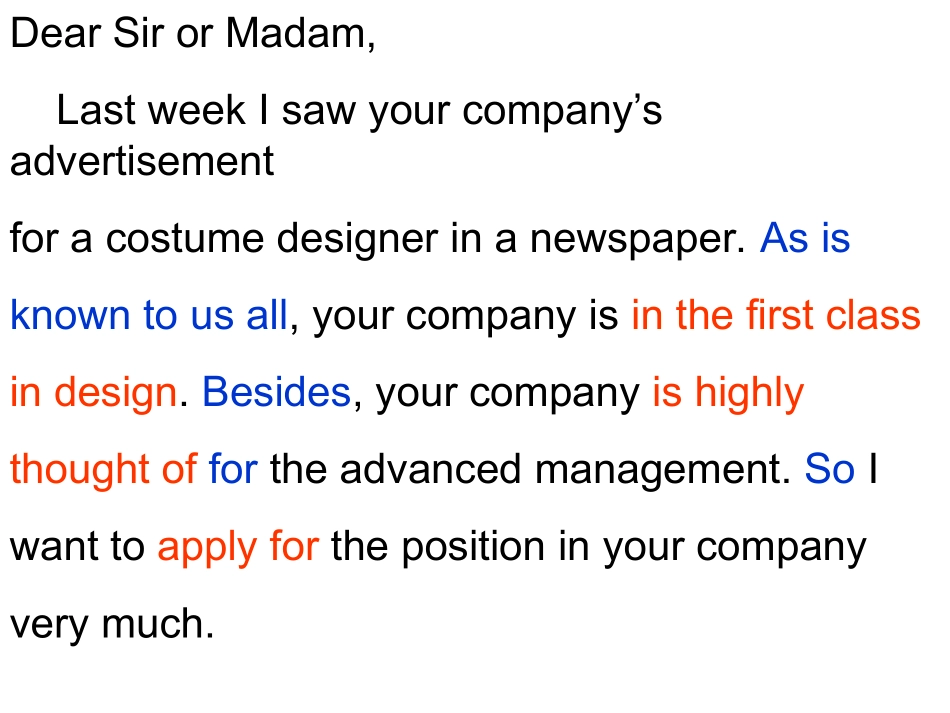Click the red phrase 'in design'
Screen dimensions: 950x713
click(93, 394)
